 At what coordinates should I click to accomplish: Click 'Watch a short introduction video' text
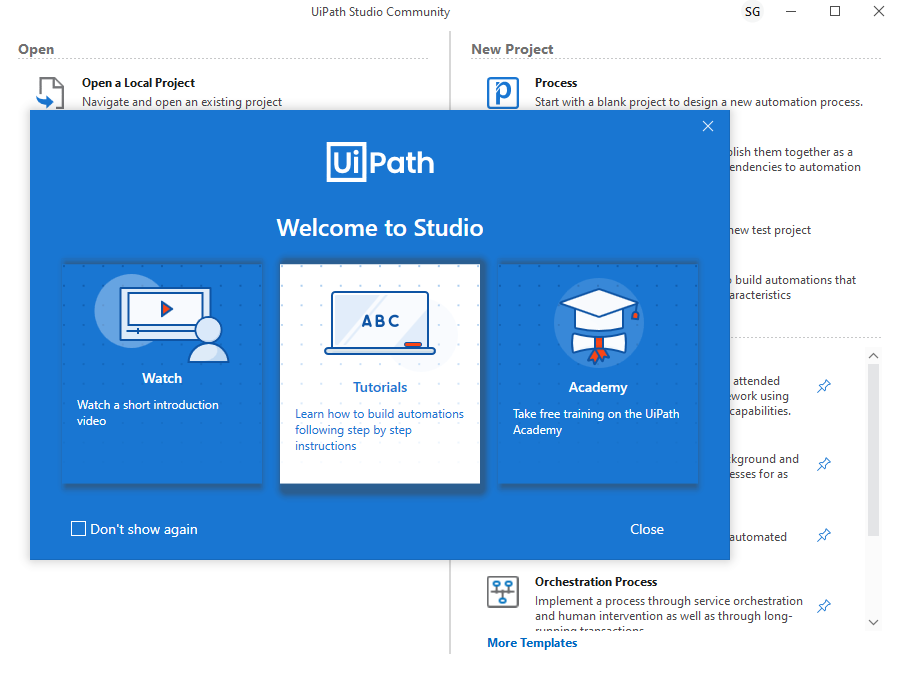(148, 413)
